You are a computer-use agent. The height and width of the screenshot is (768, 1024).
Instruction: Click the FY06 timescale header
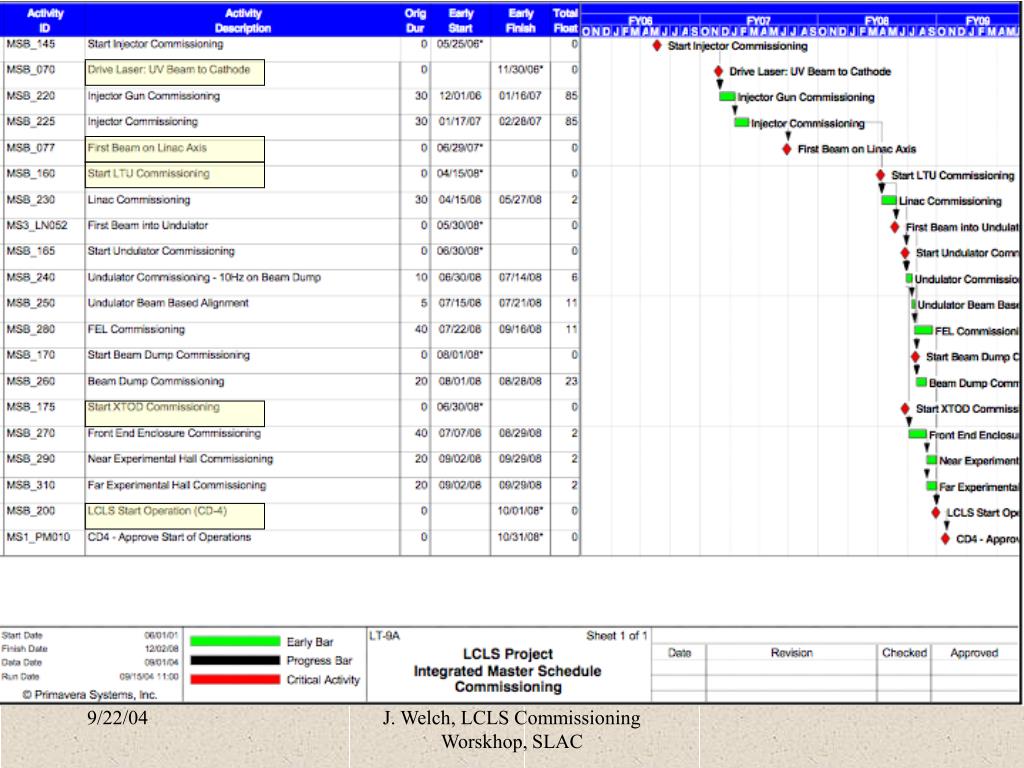tap(641, 20)
